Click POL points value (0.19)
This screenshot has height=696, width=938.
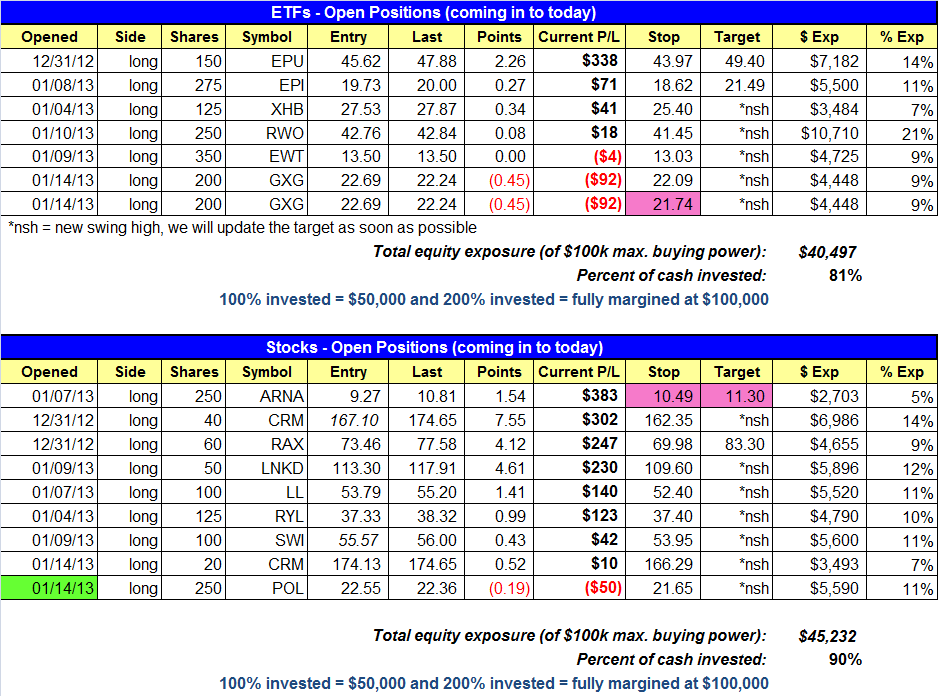[x=509, y=588]
